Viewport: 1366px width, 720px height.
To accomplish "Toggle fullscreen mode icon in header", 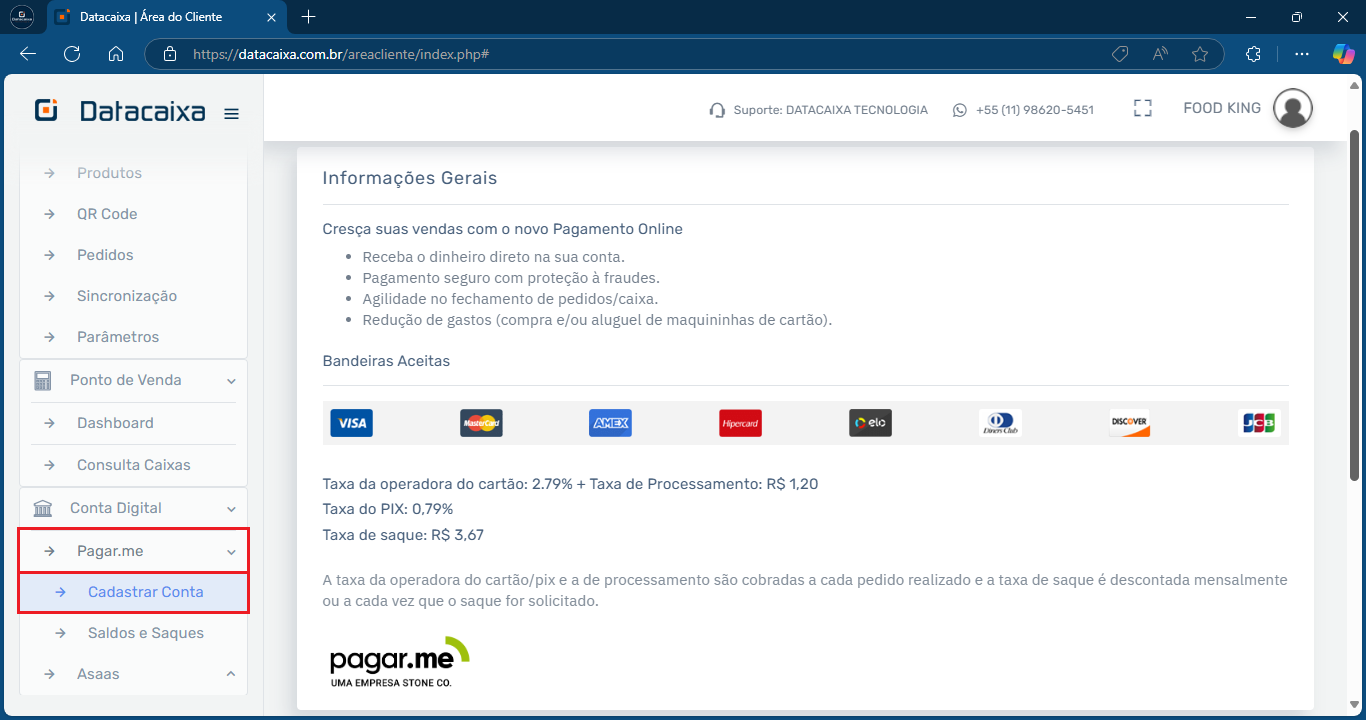I will pos(1143,109).
